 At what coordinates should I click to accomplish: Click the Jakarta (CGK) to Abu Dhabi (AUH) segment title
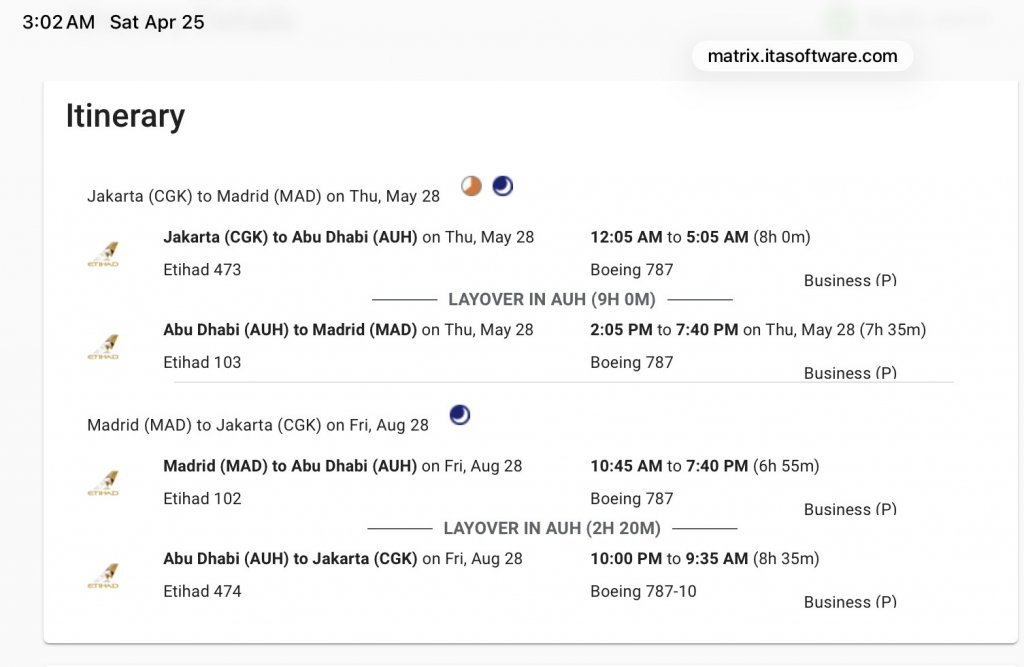[x=290, y=237]
